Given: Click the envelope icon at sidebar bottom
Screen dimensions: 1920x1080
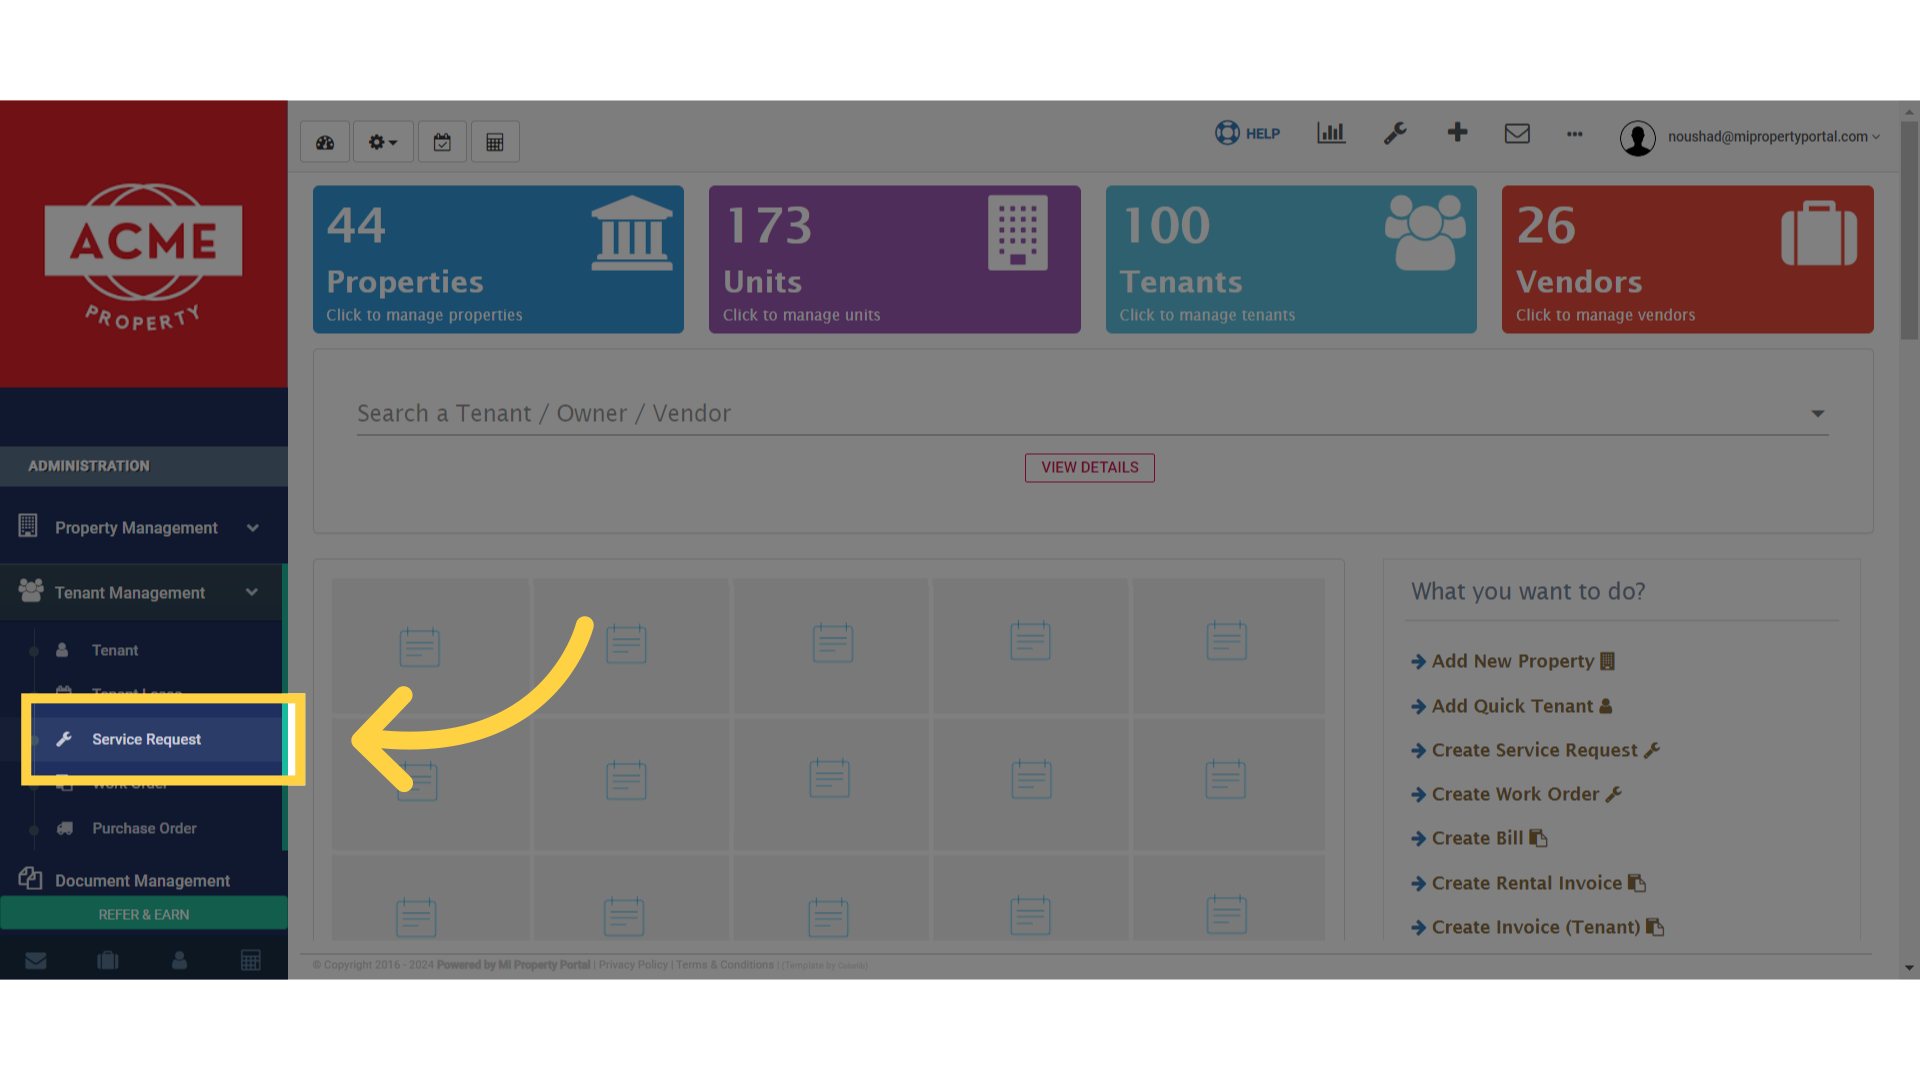Looking at the screenshot, I should (x=36, y=960).
